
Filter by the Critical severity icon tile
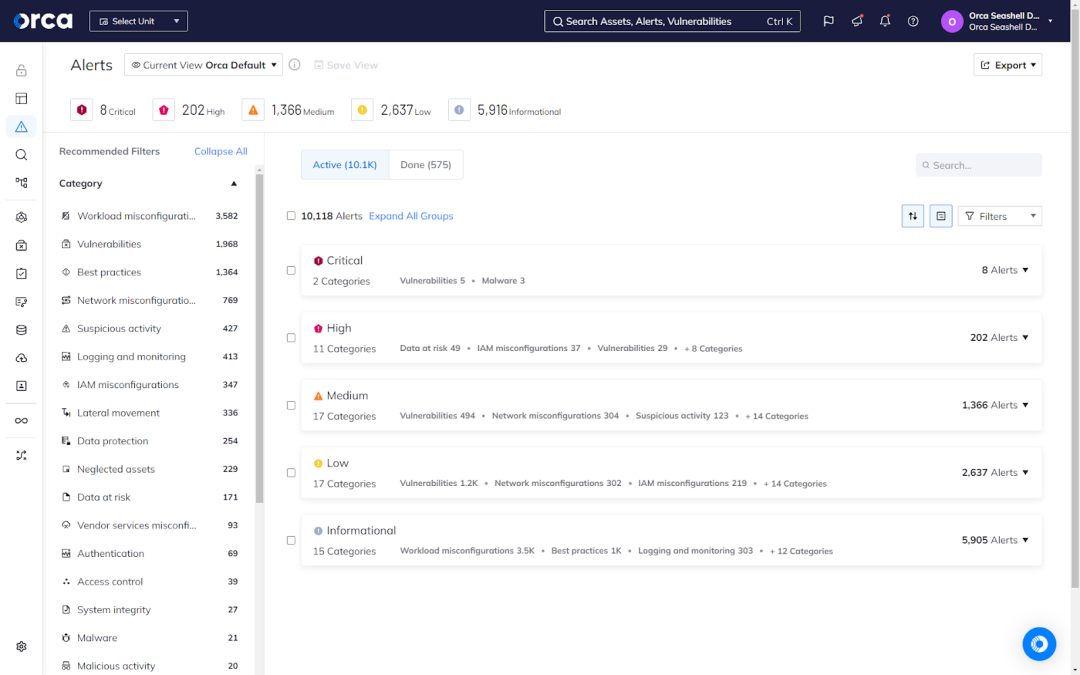point(81,110)
